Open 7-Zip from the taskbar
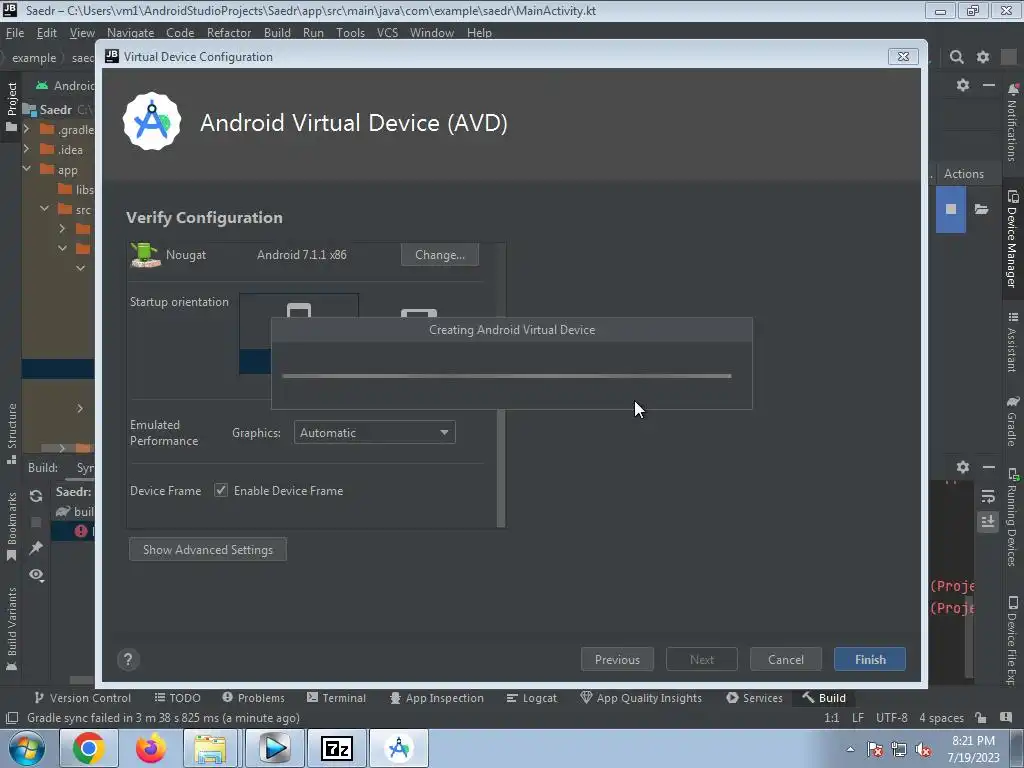This screenshot has height=768, width=1024. click(337, 748)
